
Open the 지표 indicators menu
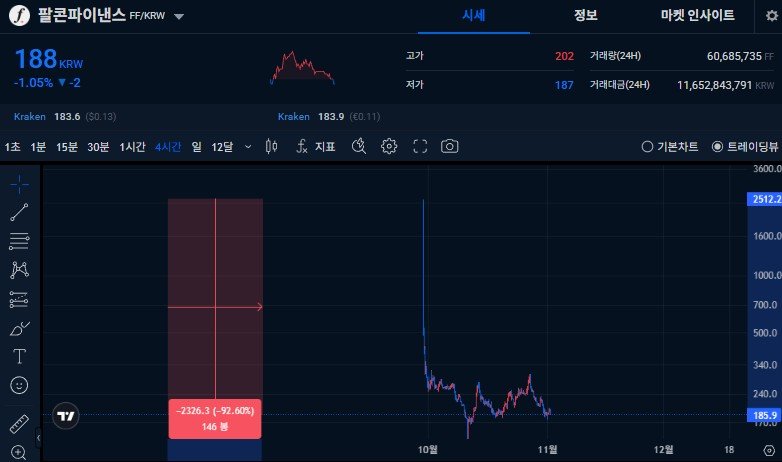pyautogui.click(x=316, y=147)
